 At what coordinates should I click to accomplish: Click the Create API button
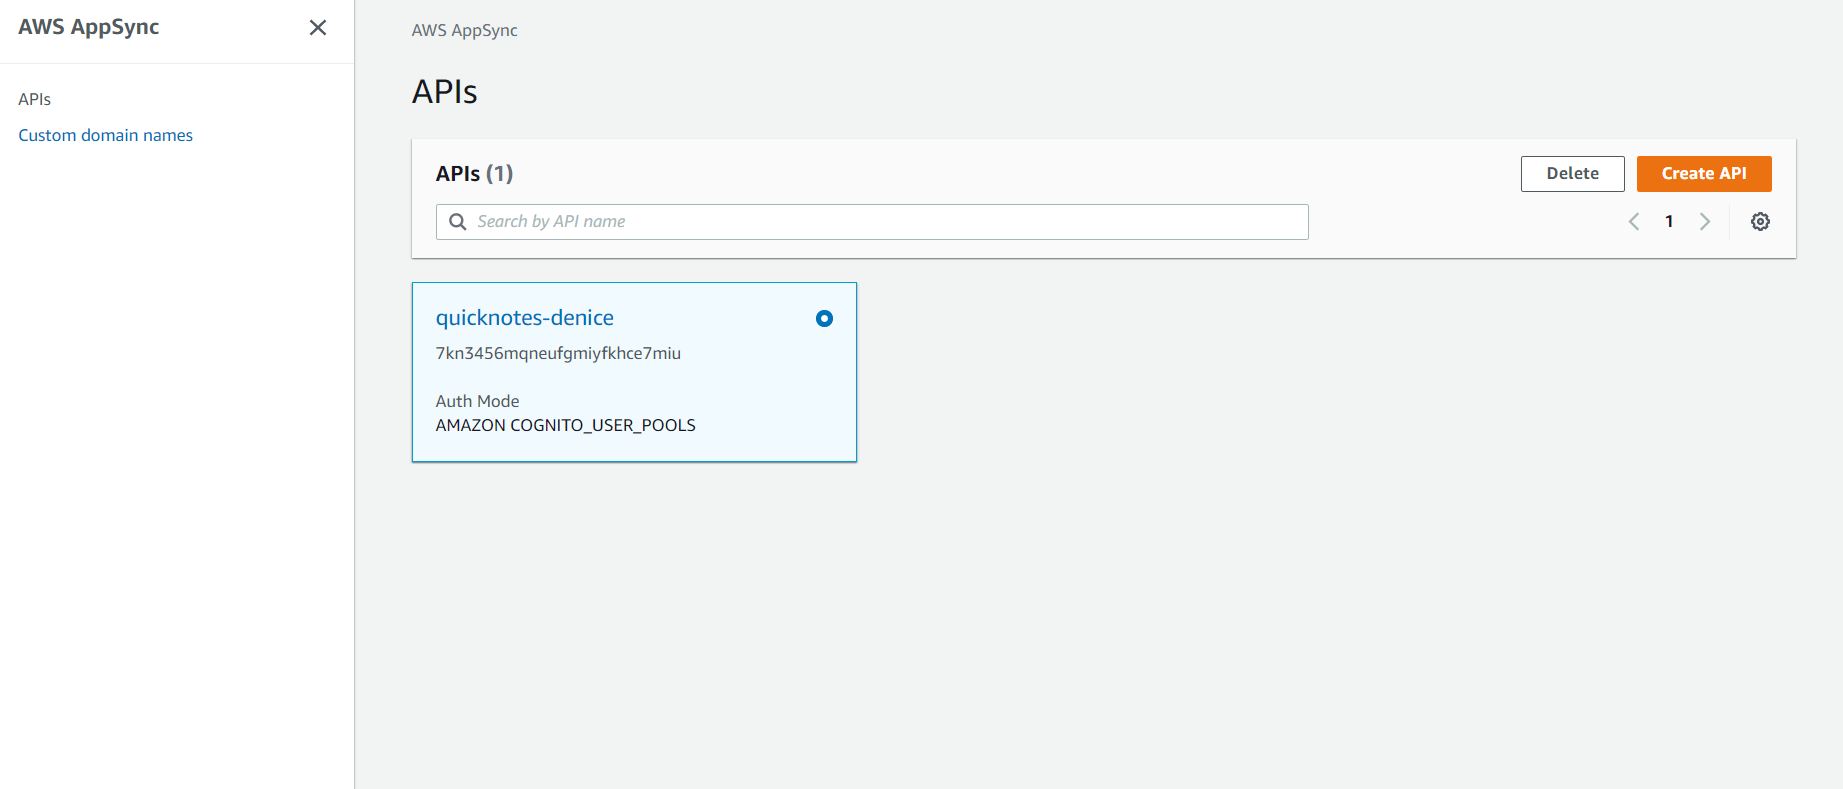1704,174
